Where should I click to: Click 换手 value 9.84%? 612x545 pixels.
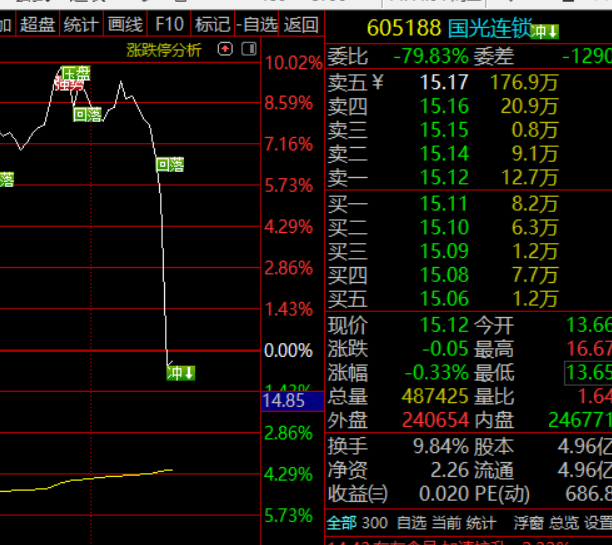pos(441,446)
